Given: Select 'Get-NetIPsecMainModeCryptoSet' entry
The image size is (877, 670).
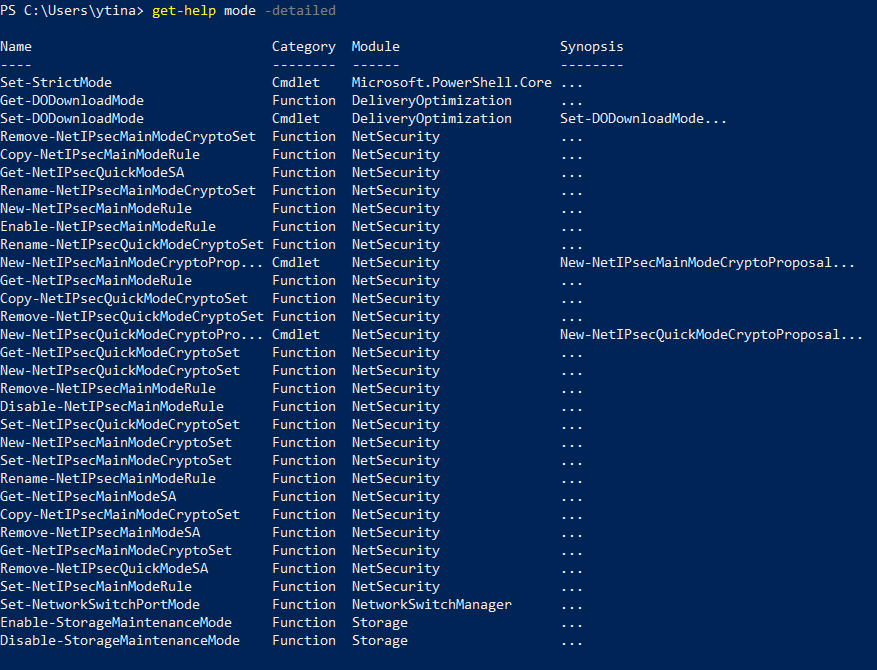Looking at the screenshot, I should pos(116,551).
